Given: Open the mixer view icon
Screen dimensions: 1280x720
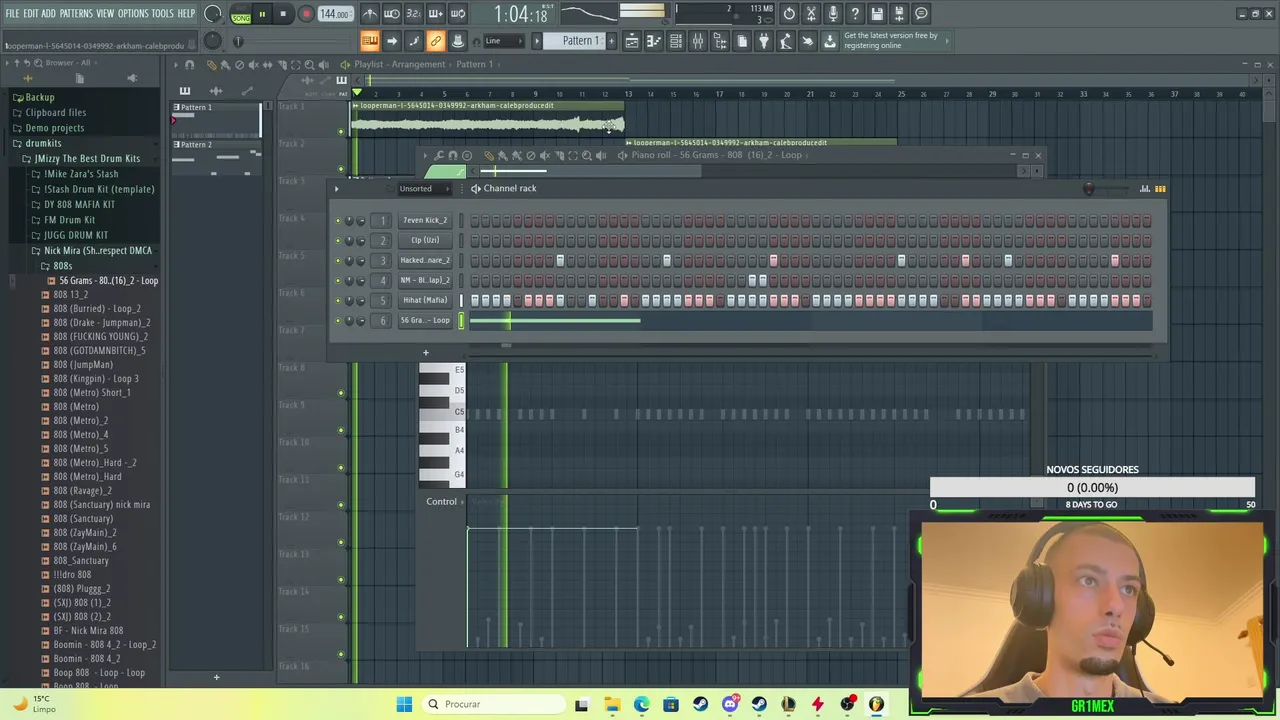Looking at the screenshot, I should [x=698, y=41].
